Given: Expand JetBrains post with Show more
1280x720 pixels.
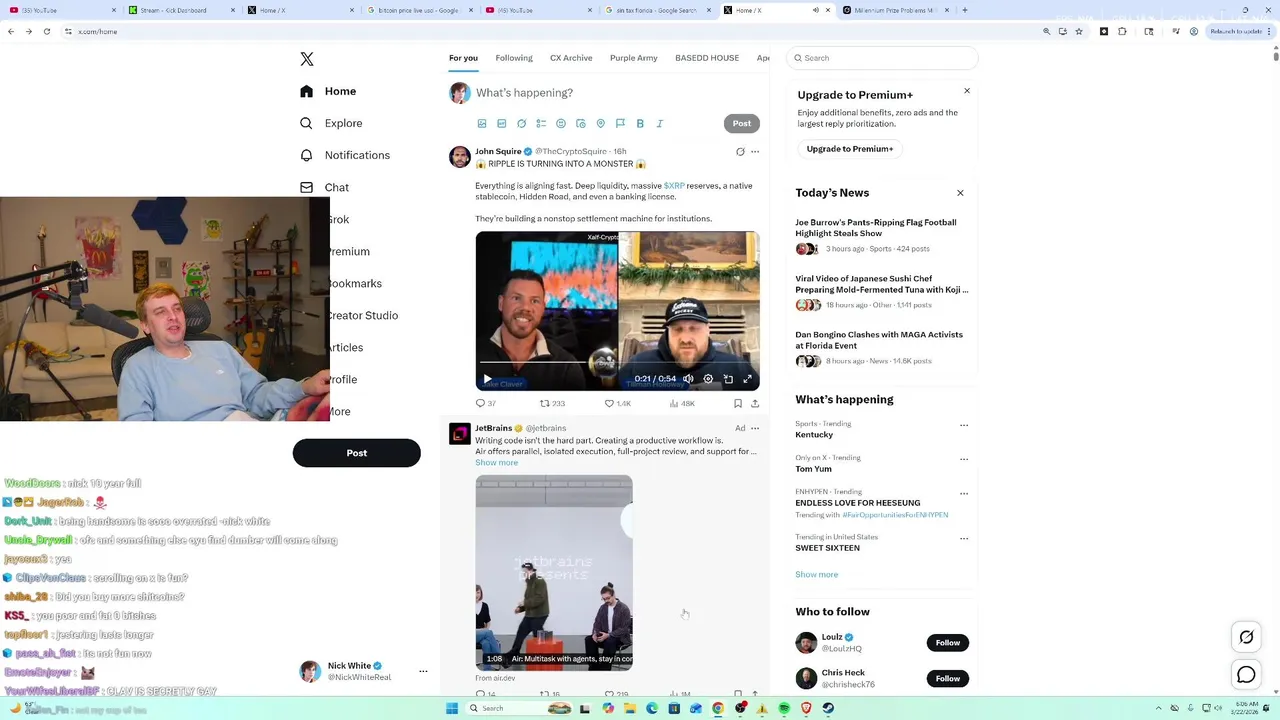Looking at the screenshot, I should (x=497, y=463).
